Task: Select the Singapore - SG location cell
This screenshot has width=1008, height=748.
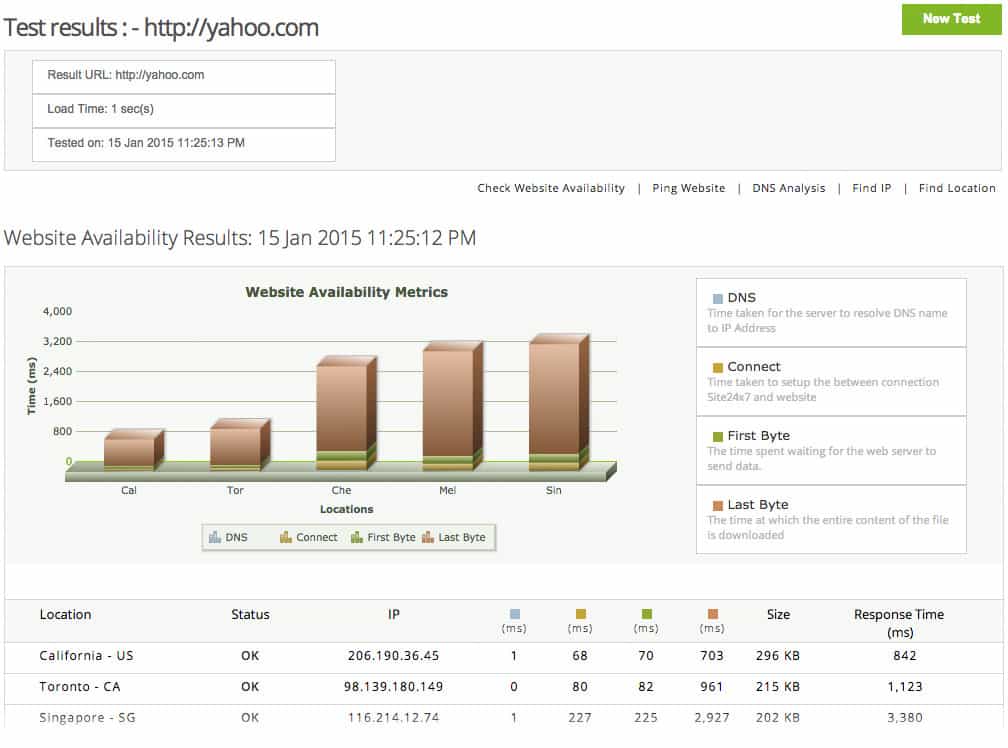Action: coord(87,717)
